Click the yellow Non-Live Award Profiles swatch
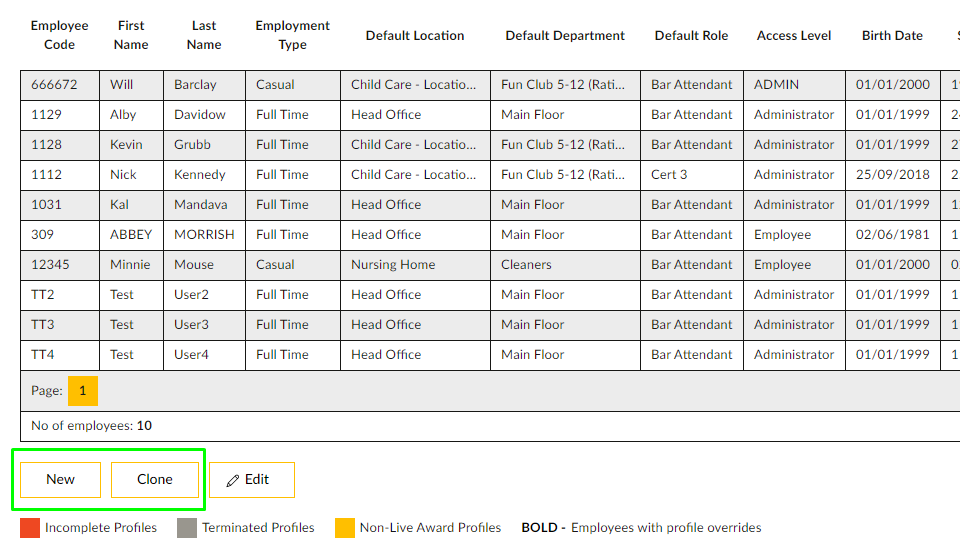Image resolution: width=977 pixels, height=556 pixels. click(345, 528)
